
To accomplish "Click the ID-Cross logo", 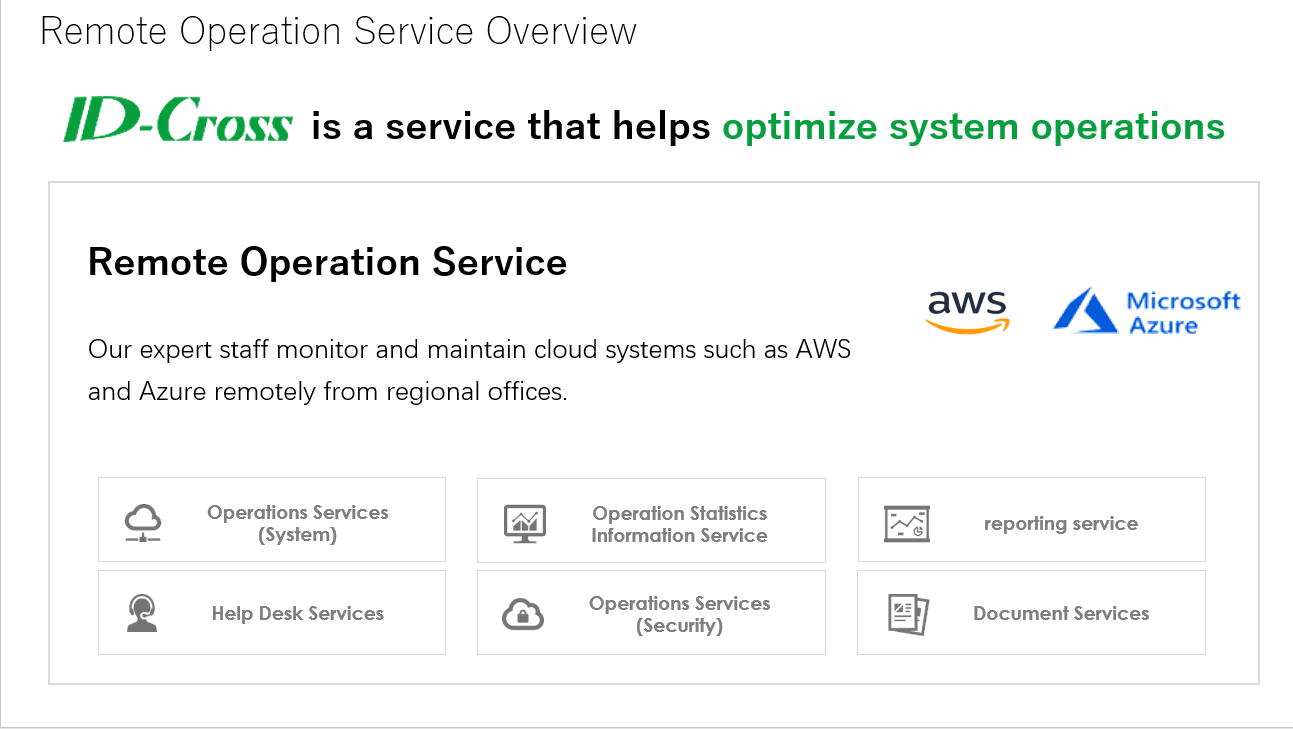I will coord(178,119).
